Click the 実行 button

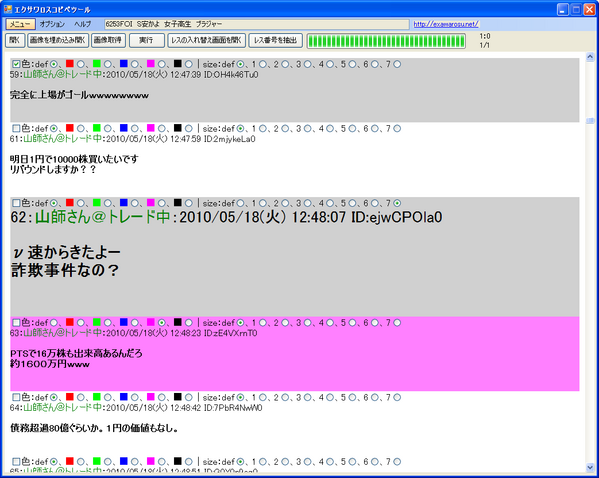[x=147, y=40]
